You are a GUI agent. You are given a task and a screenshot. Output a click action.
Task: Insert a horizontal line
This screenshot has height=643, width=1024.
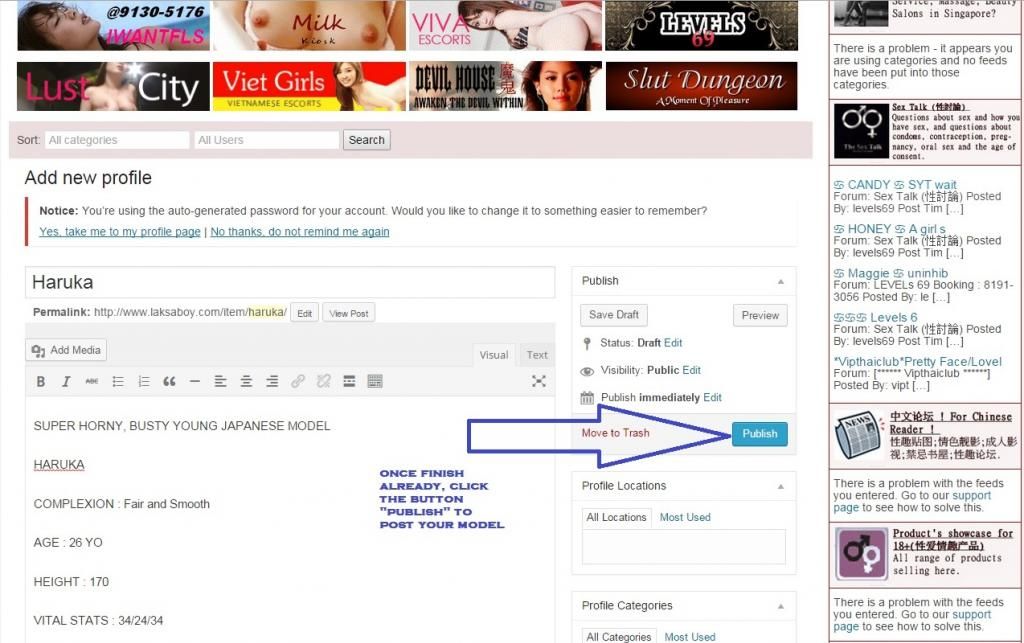(x=195, y=381)
